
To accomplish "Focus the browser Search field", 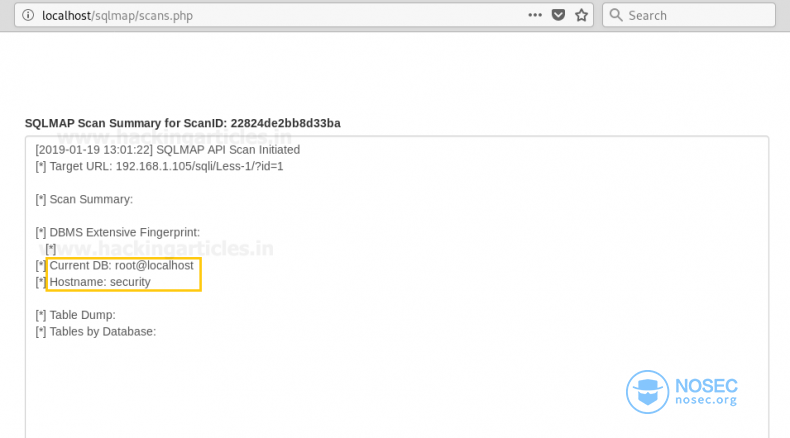I will coord(689,15).
